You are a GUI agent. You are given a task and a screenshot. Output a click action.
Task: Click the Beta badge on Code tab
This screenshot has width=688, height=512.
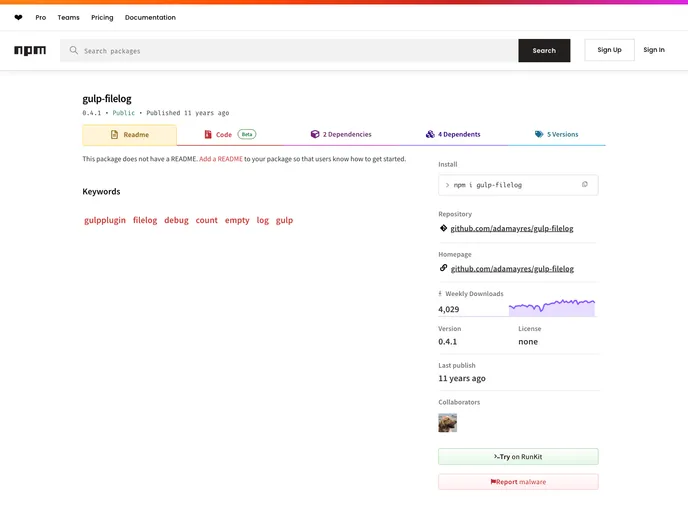click(x=247, y=134)
